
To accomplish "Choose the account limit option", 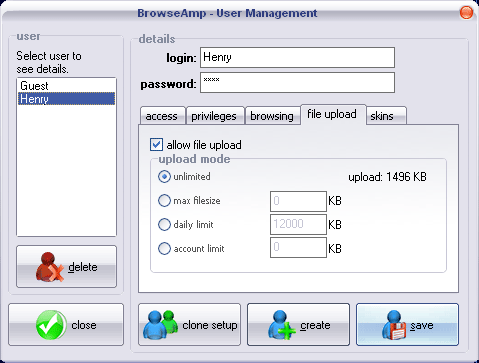I will pyautogui.click(x=164, y=248).
